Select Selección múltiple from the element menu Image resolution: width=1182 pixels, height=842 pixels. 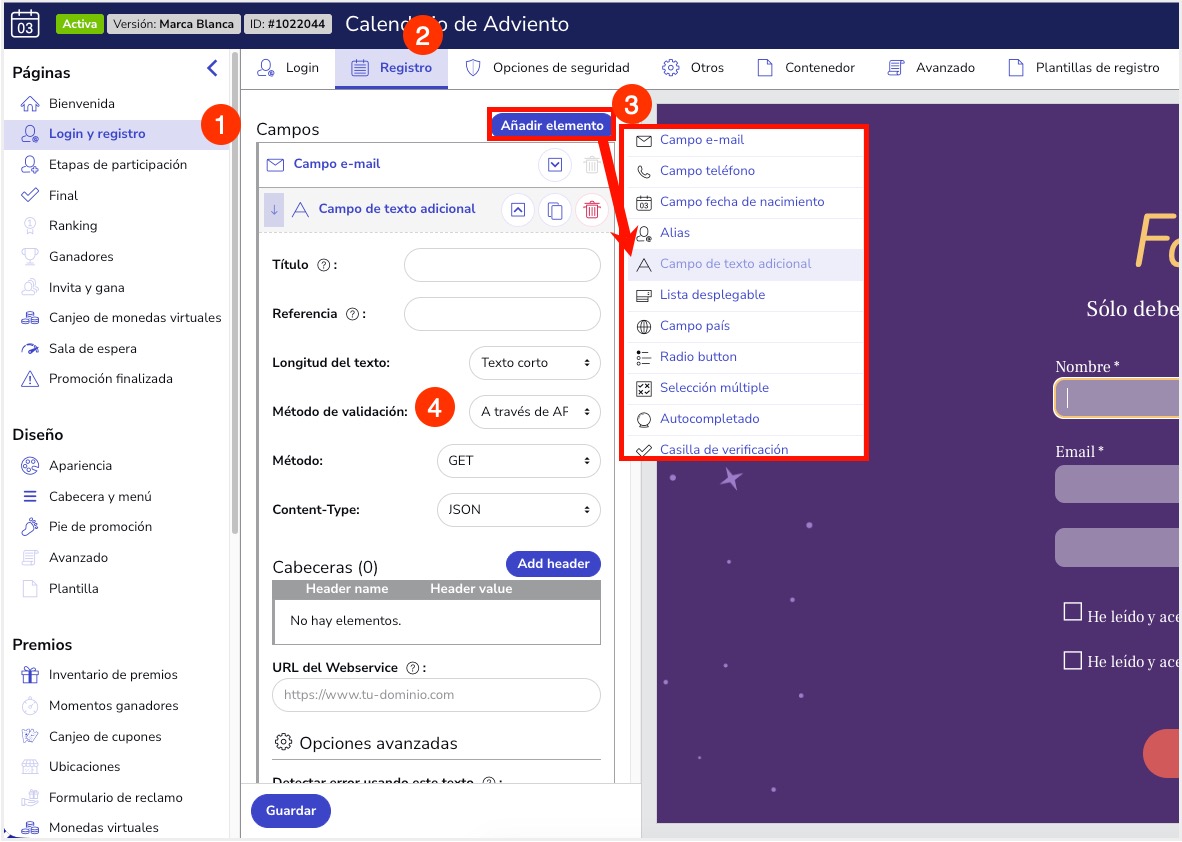point(746,387)
